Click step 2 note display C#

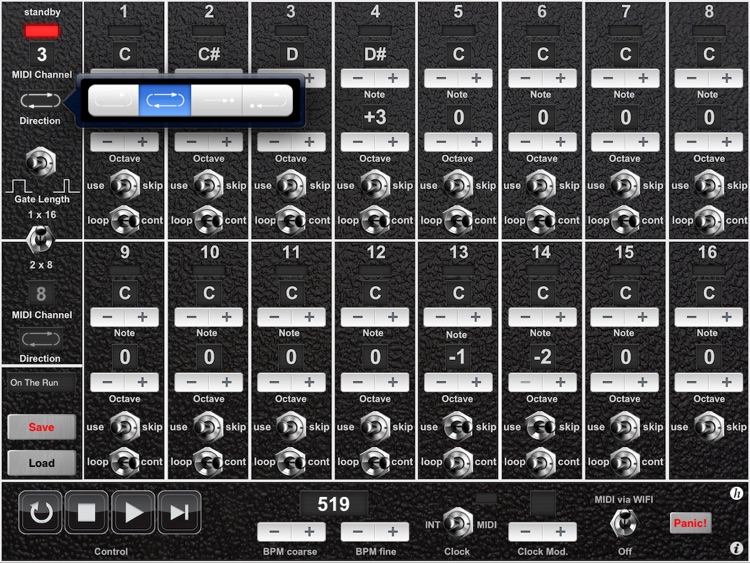pyautogui.click(x=209, y=54)
